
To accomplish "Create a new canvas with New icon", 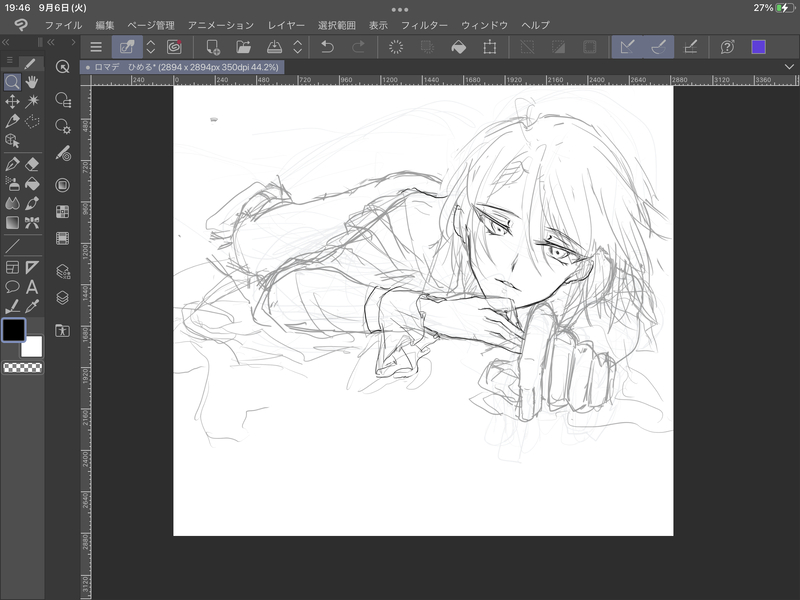I will 213,47.
